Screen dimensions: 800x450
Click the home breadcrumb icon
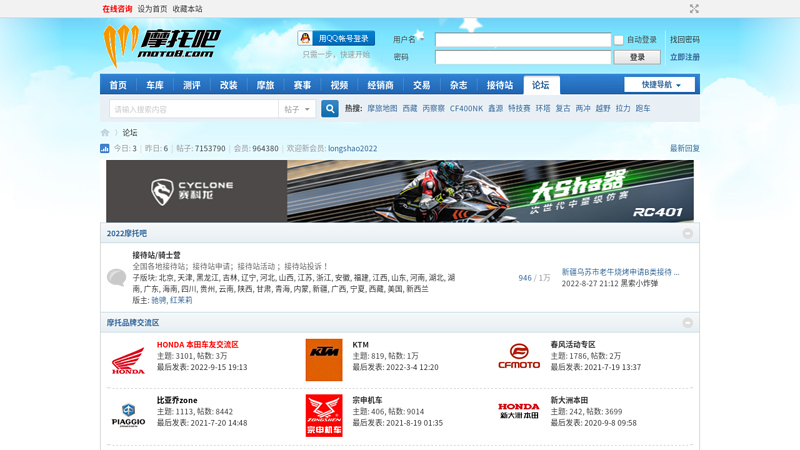pos(105,133)
